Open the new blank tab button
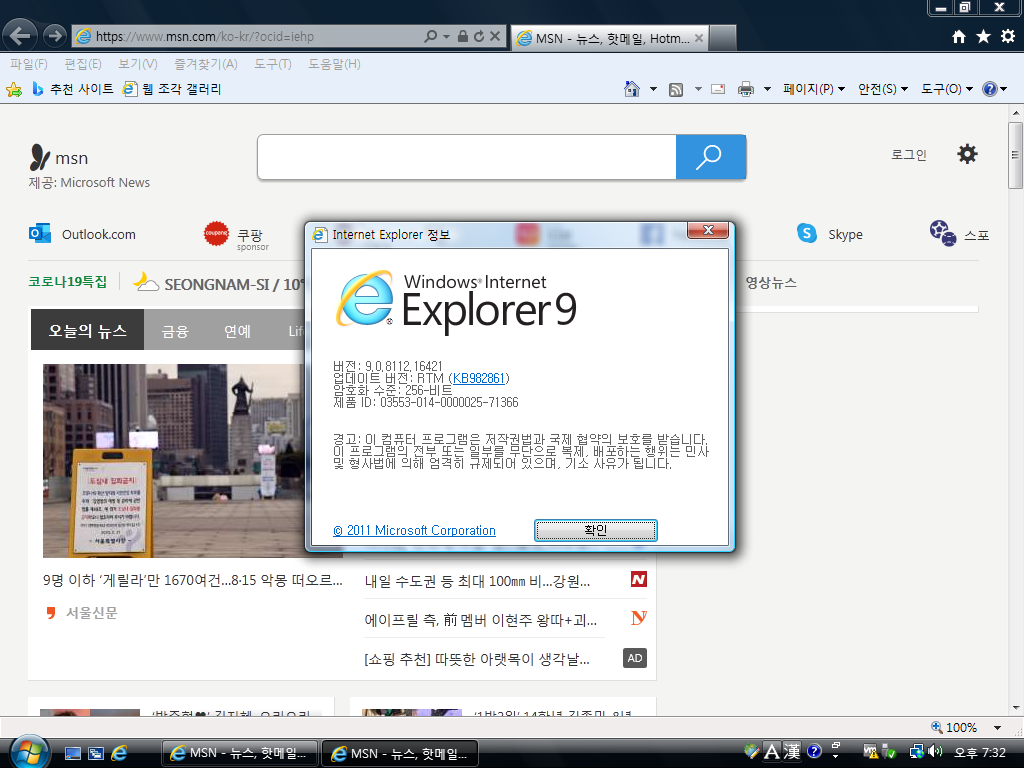The width and height of the screenshot is (1024, 768). point(723,38)
